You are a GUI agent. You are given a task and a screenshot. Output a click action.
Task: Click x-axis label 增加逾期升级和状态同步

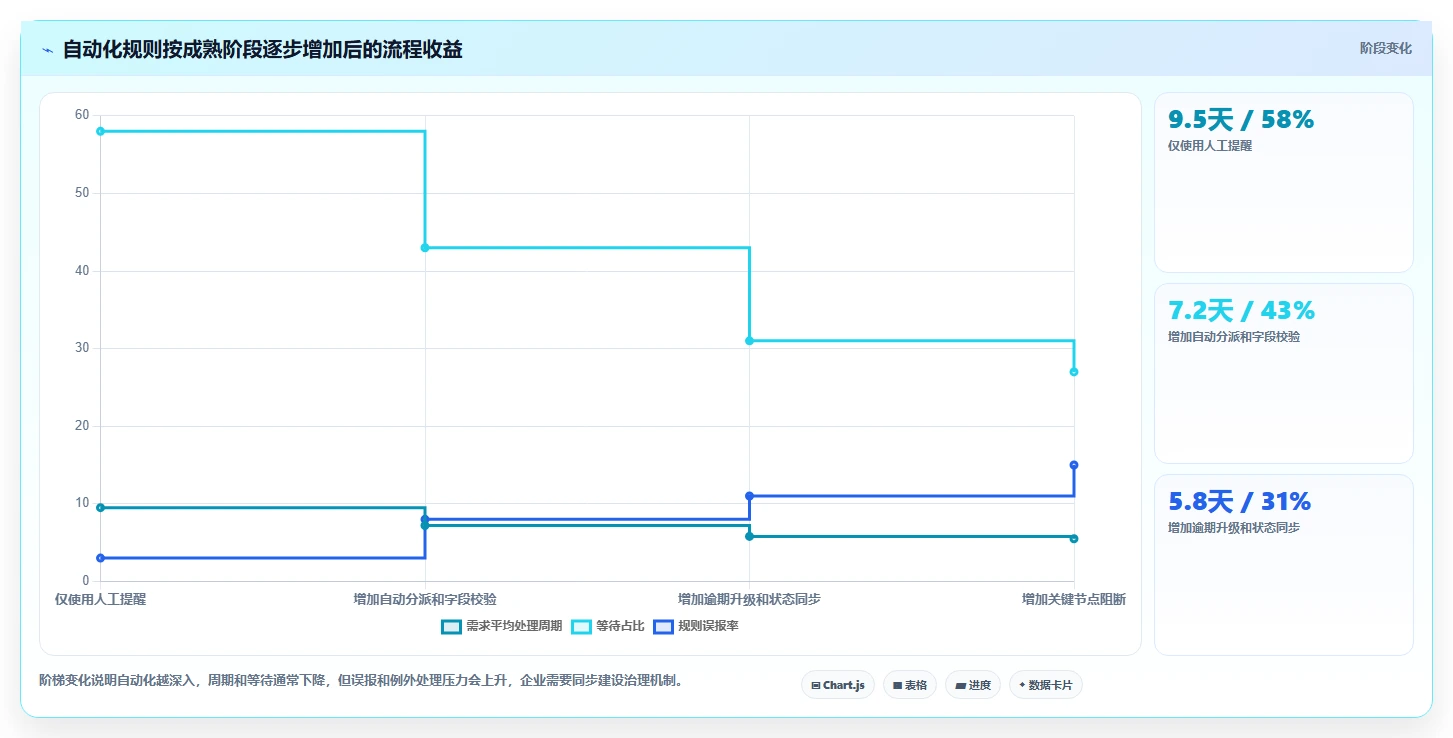(749, 600)
